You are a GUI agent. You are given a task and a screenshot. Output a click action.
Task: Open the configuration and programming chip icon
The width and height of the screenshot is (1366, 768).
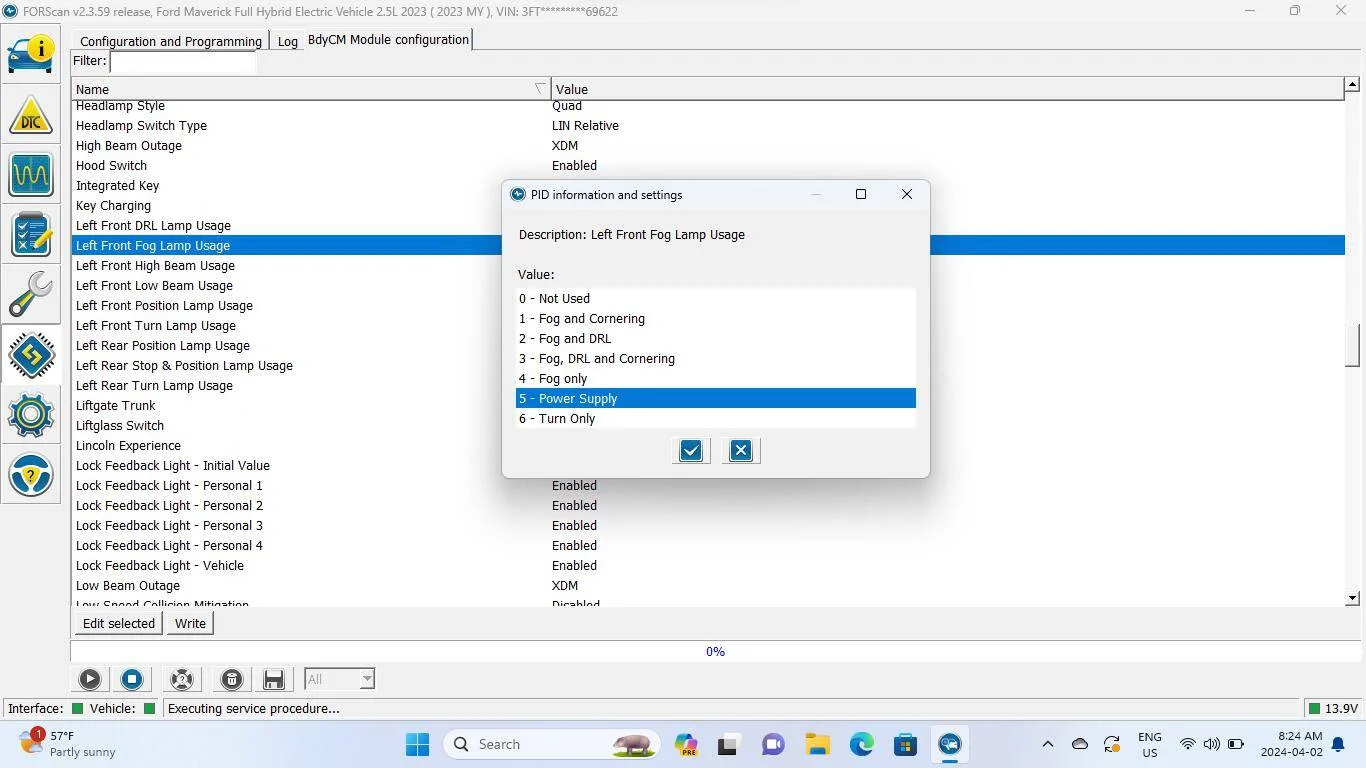[x=31, y=354]
